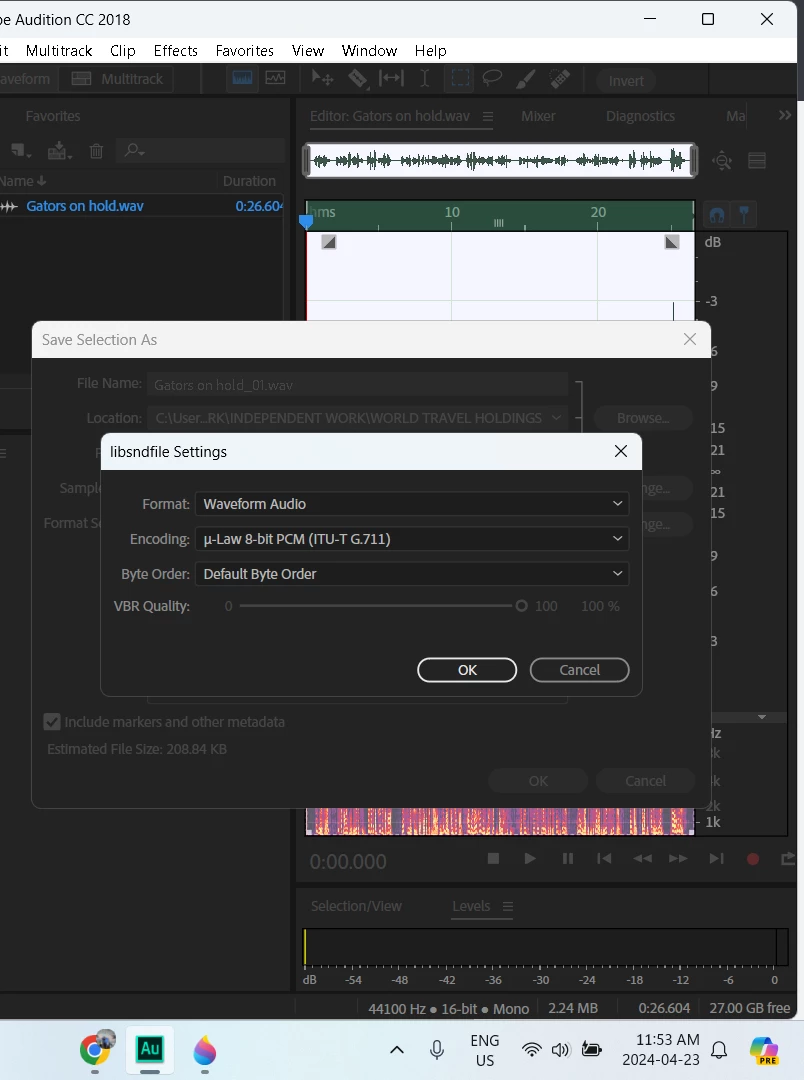
Task: Open the Clip menu
Action: (x=123, y=50)
